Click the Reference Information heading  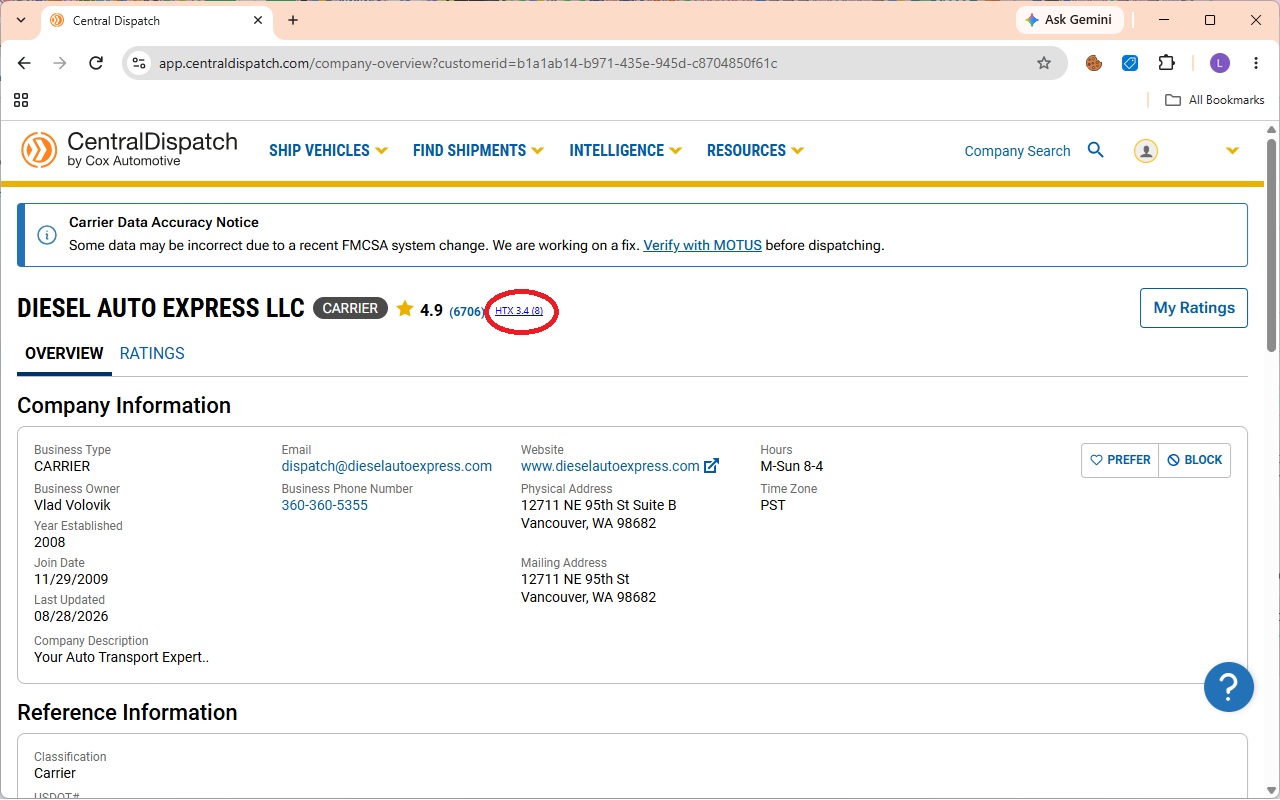127,712
